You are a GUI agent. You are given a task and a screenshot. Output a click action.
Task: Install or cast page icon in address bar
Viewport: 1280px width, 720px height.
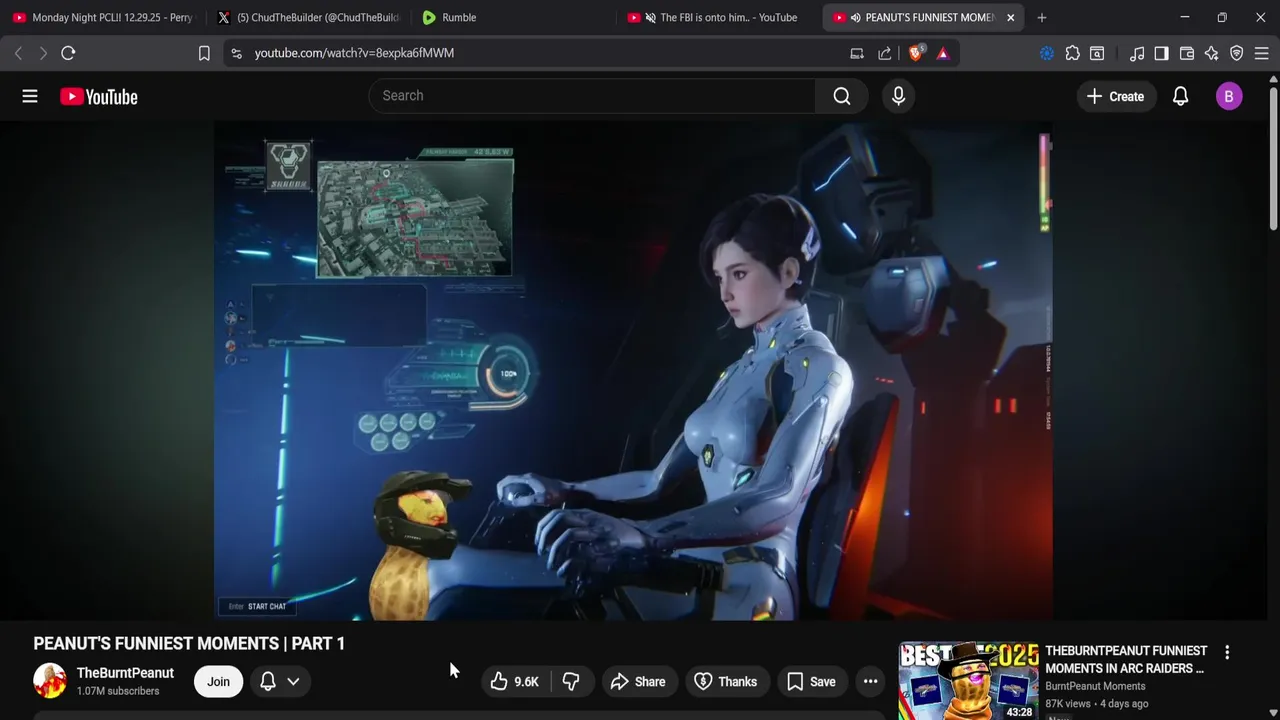coord(857,53)
